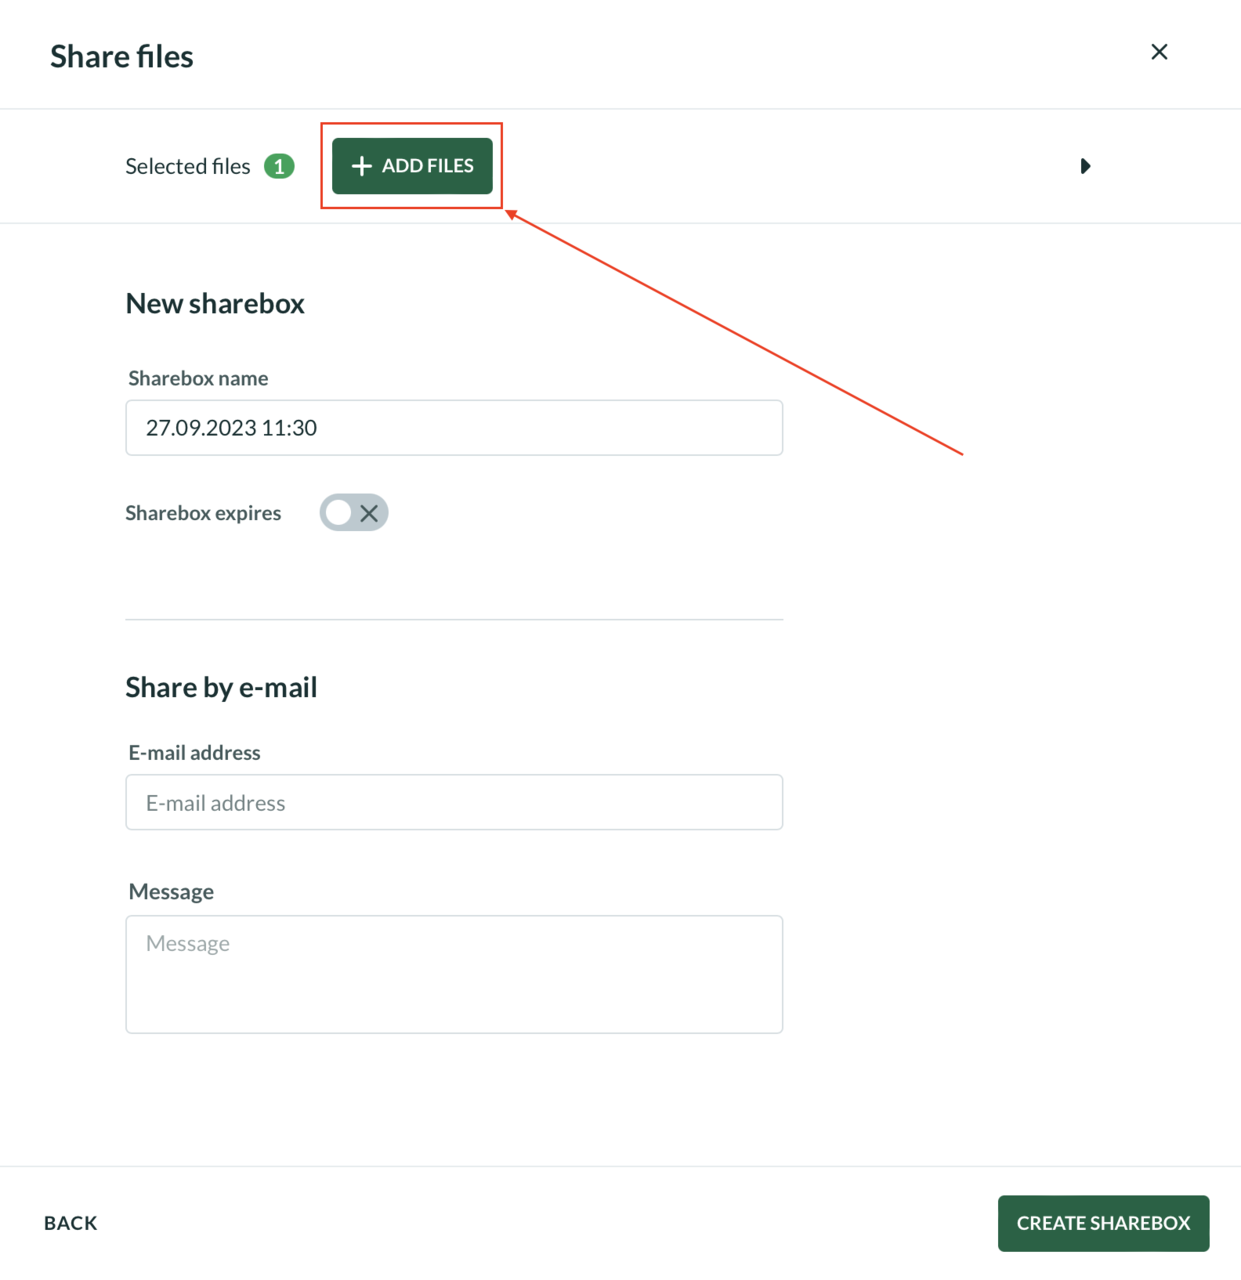Click the Share files dialog title
This screenshot has height=1280, width=1241.
pyautogui.click(x=121, y=56)
